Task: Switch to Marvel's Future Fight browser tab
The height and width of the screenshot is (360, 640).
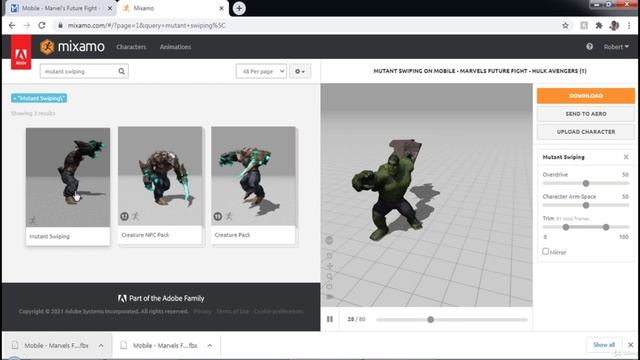Action: click(x=59, y=8)
